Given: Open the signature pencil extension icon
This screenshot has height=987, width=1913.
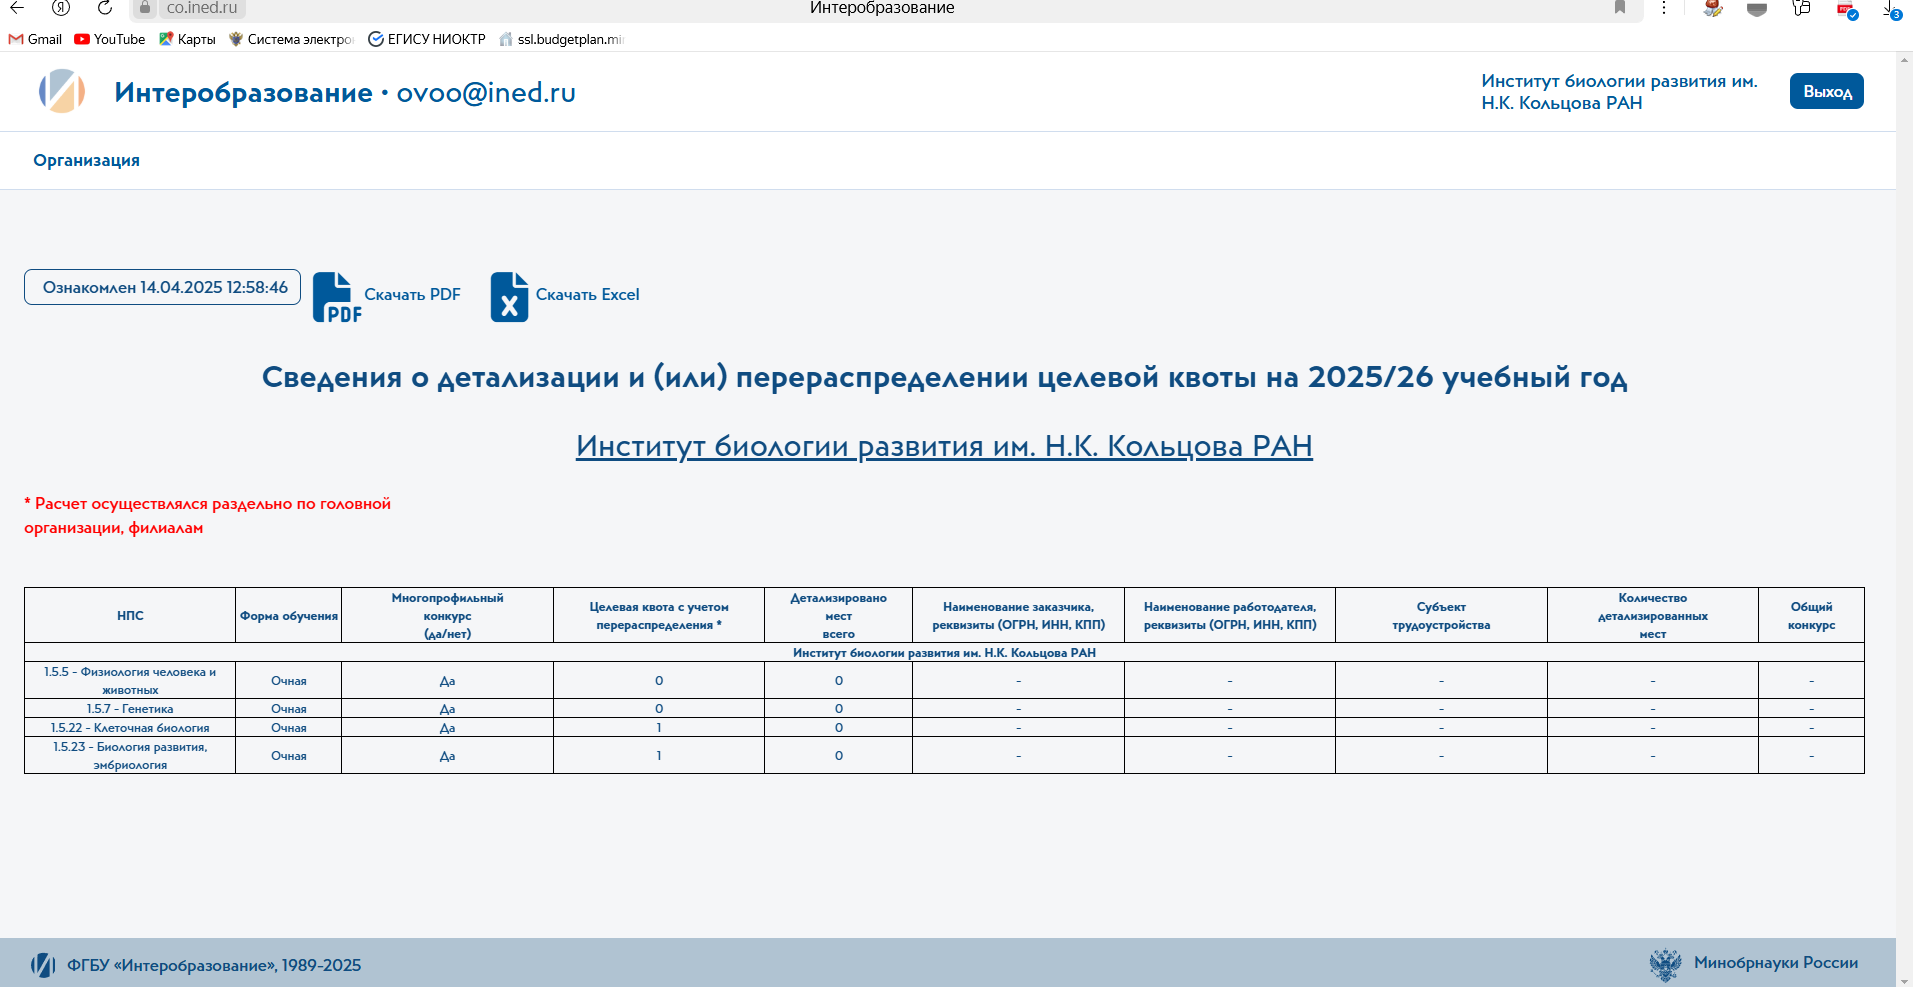Looking at the screenshot, I should point(1713,8).
